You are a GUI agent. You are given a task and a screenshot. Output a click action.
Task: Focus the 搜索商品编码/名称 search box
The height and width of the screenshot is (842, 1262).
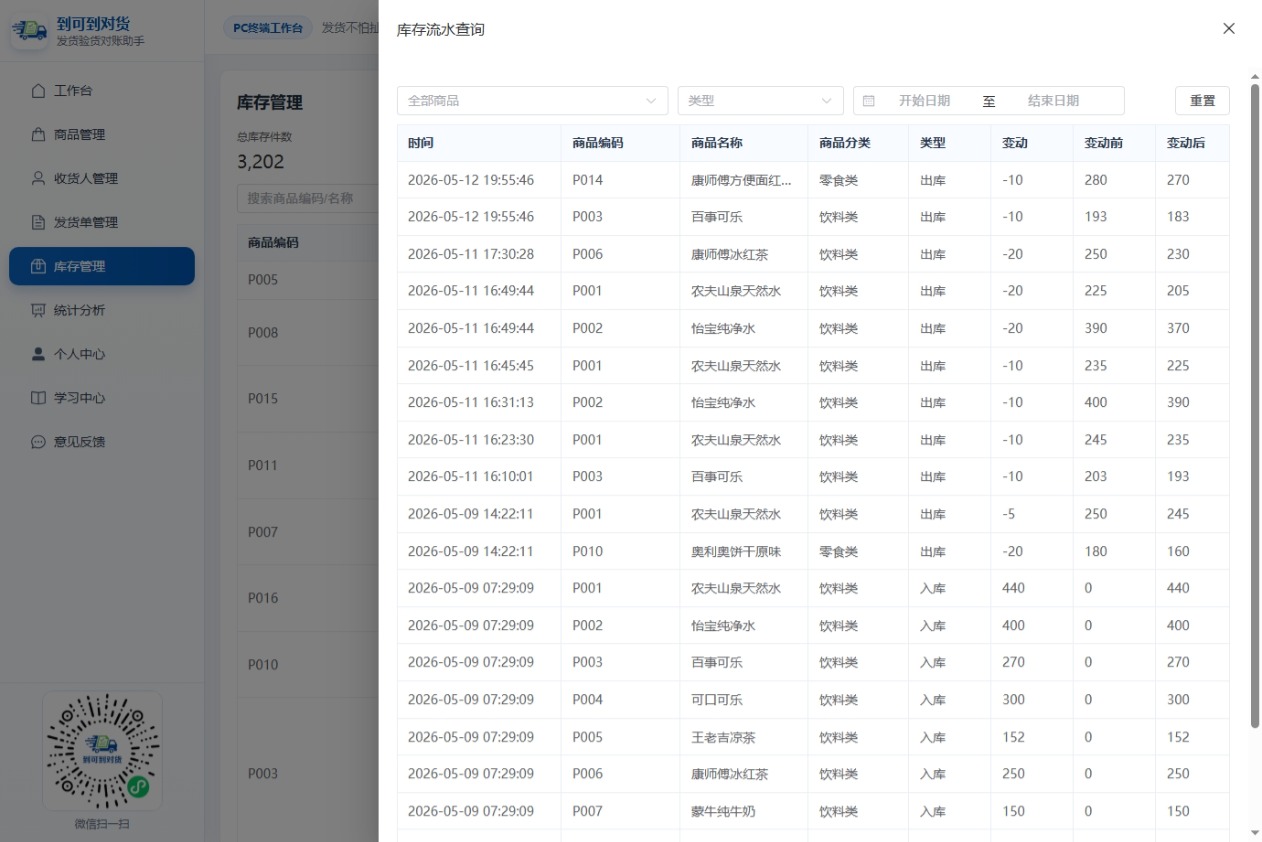coord(306,198)
